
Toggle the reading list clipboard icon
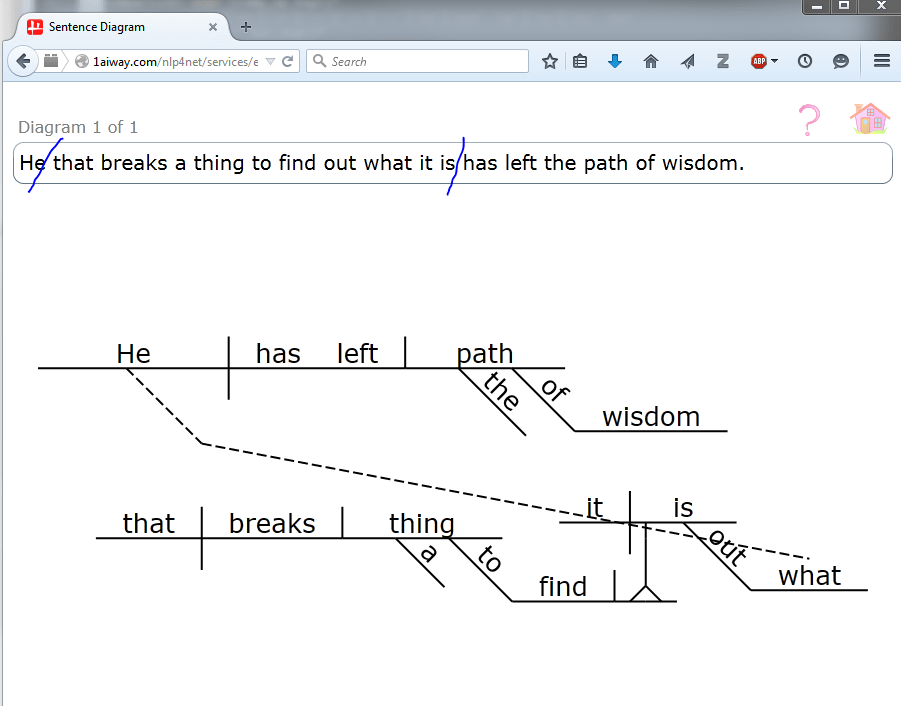580,61
